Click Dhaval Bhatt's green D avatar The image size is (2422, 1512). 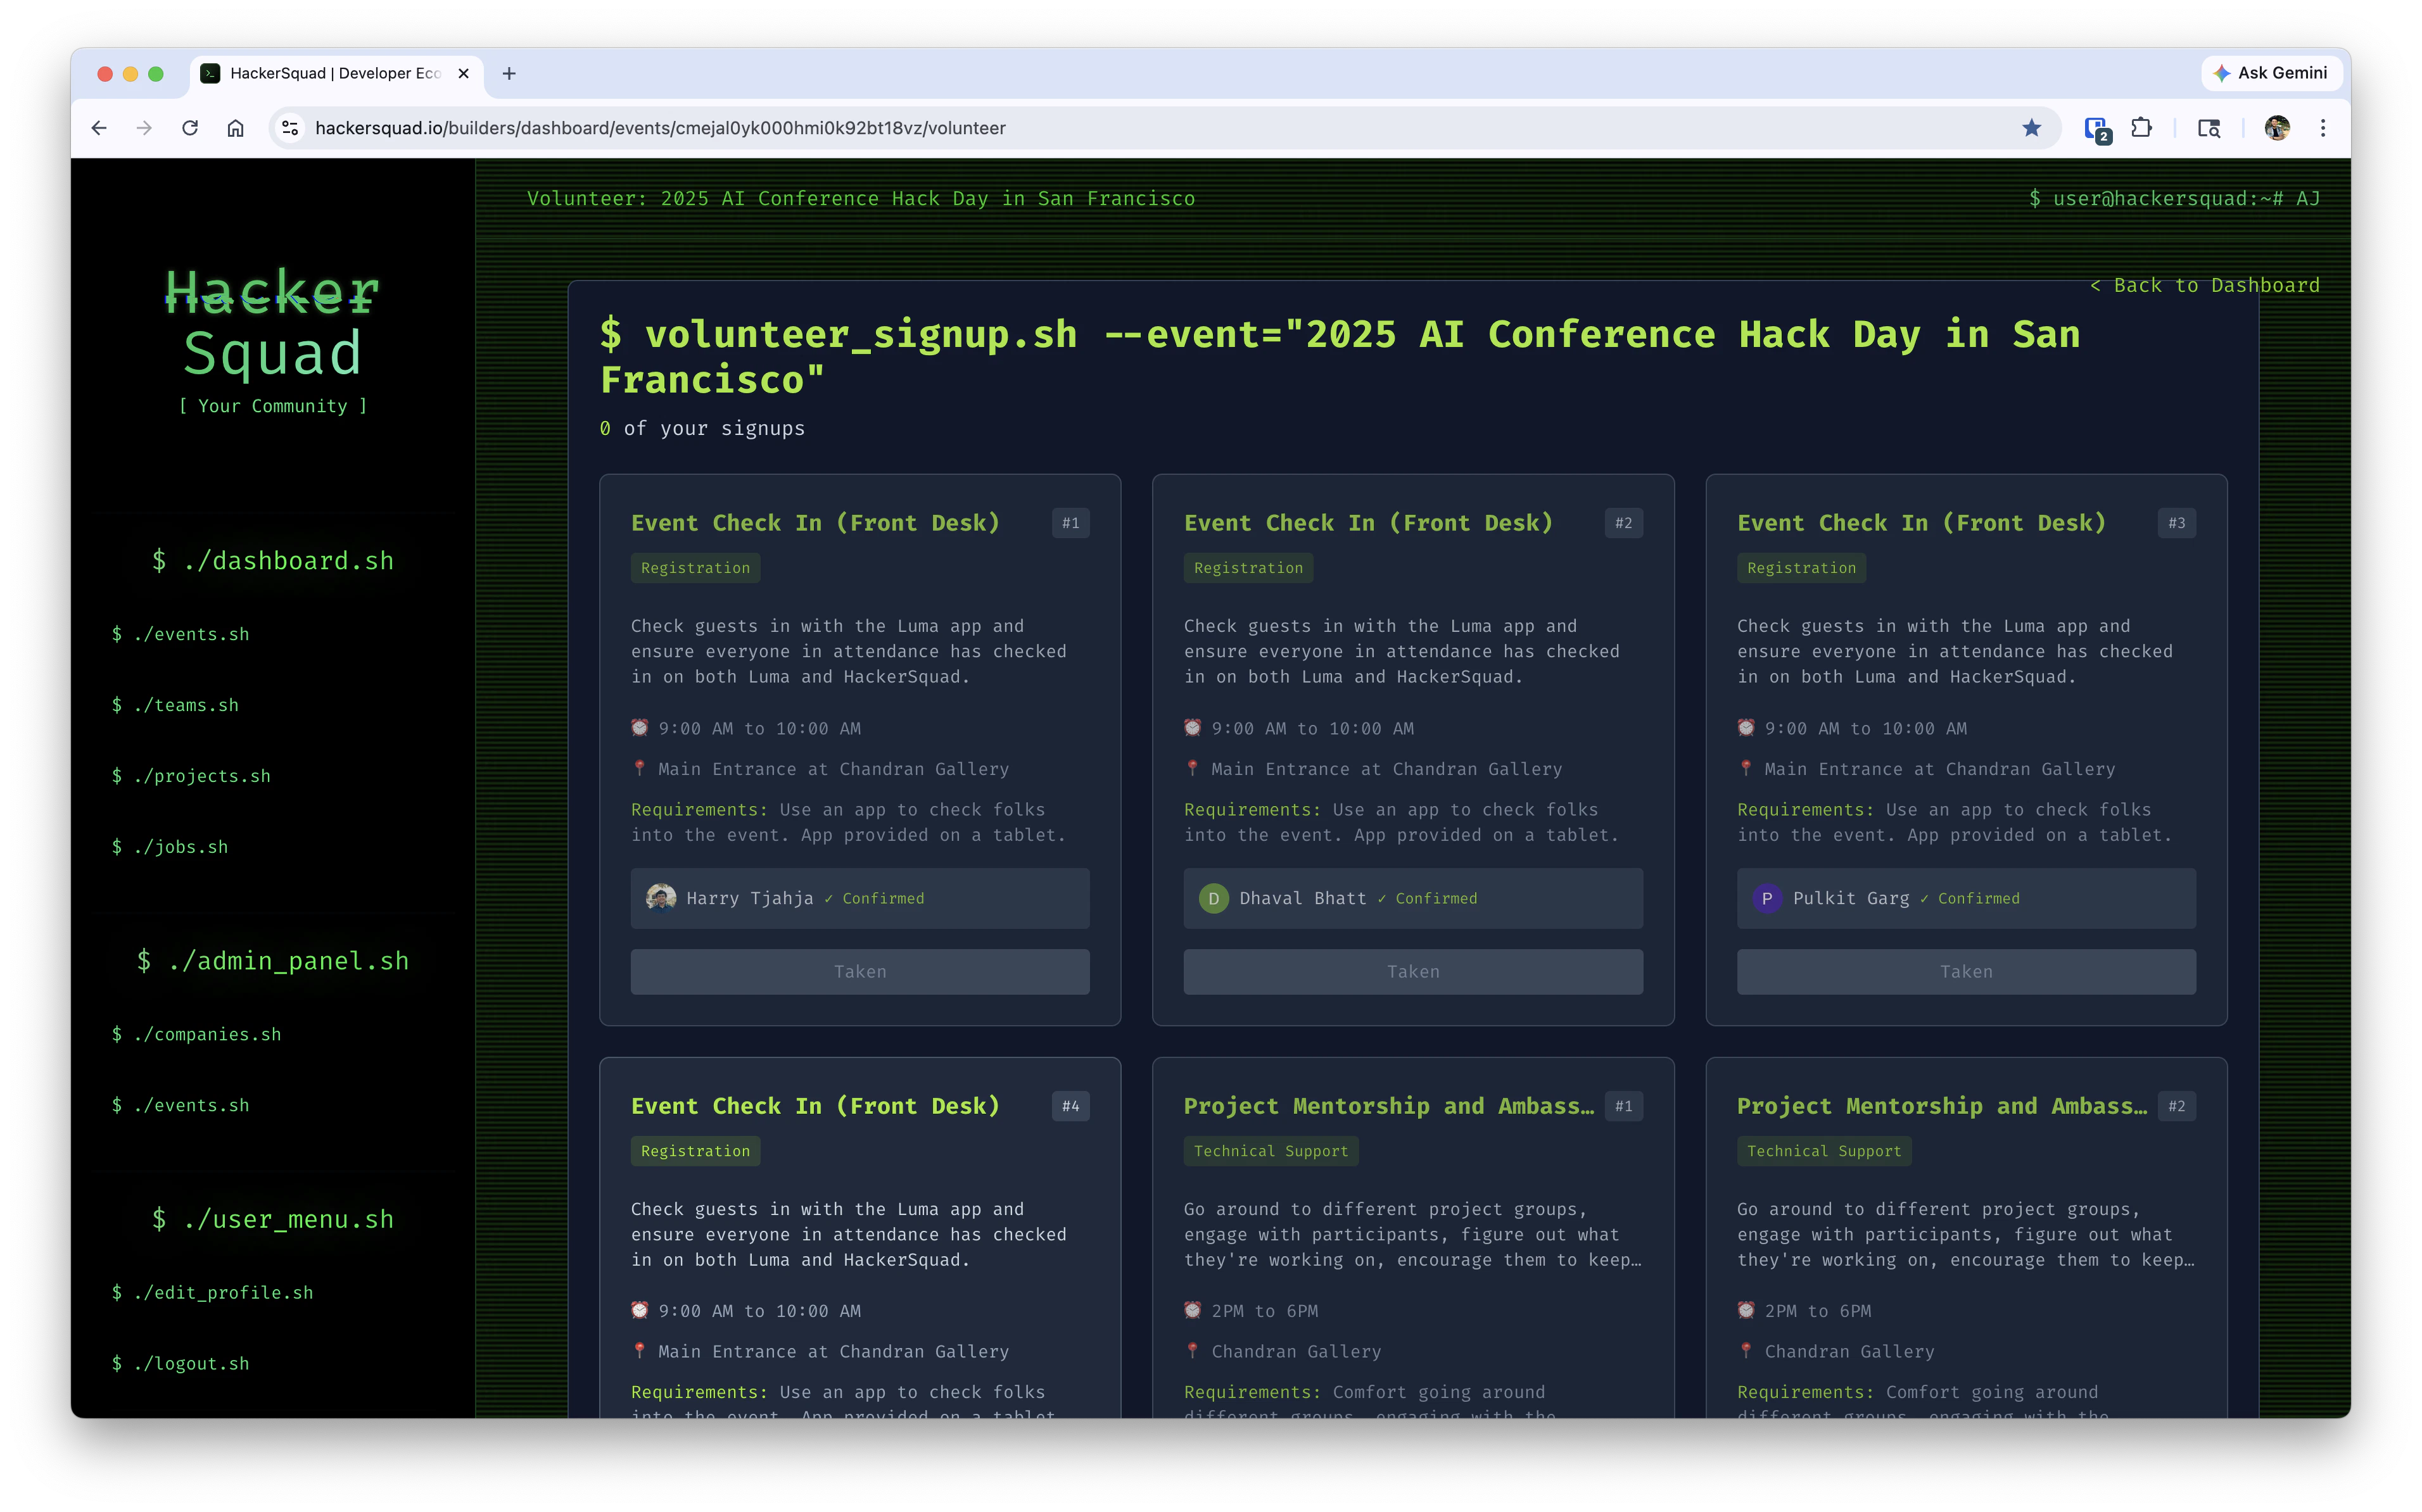pyautogui.click(x=1214, y=898)
